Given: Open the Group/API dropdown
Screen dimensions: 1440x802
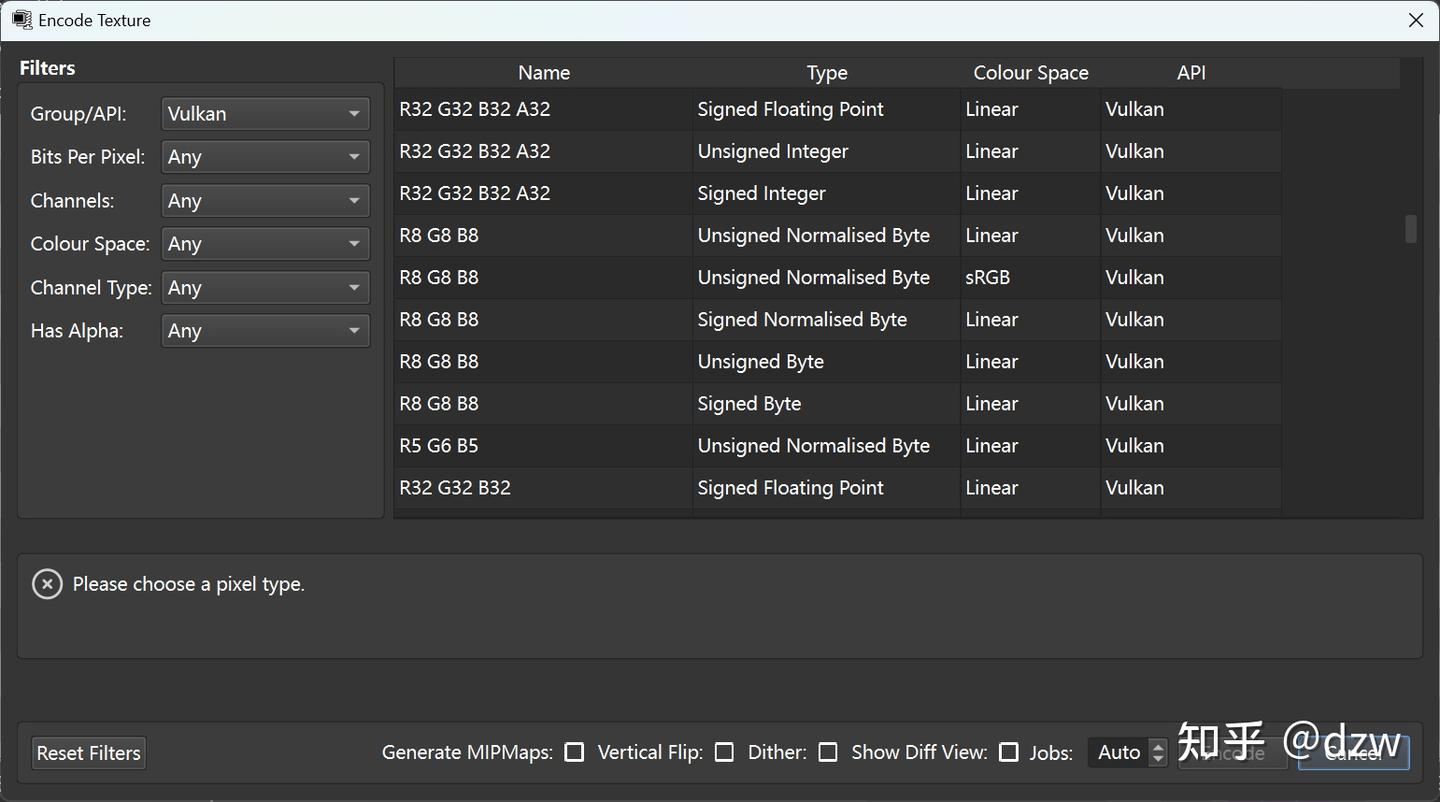Looking at the screenshot, I should tap(265, 114).
